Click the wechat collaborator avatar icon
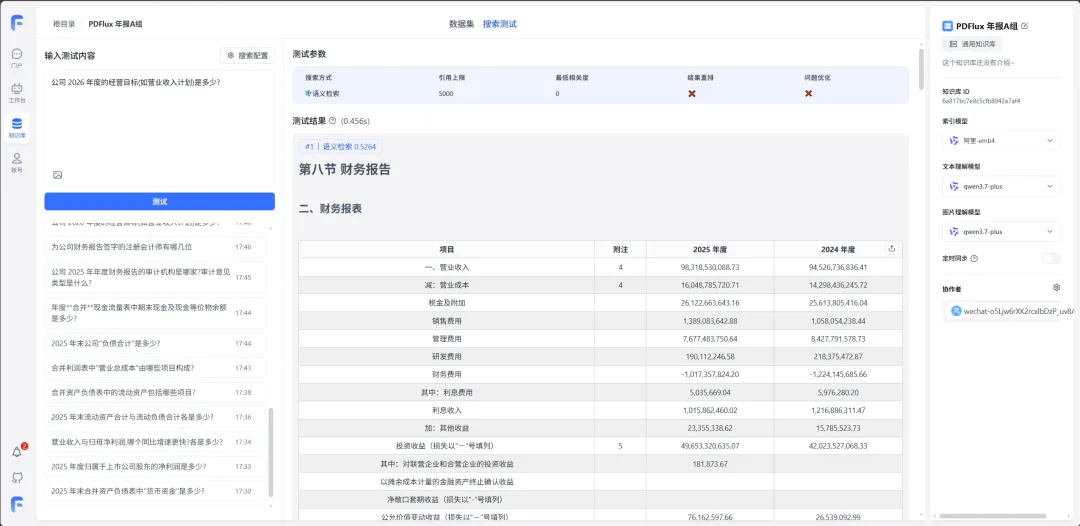 (956, 311)
